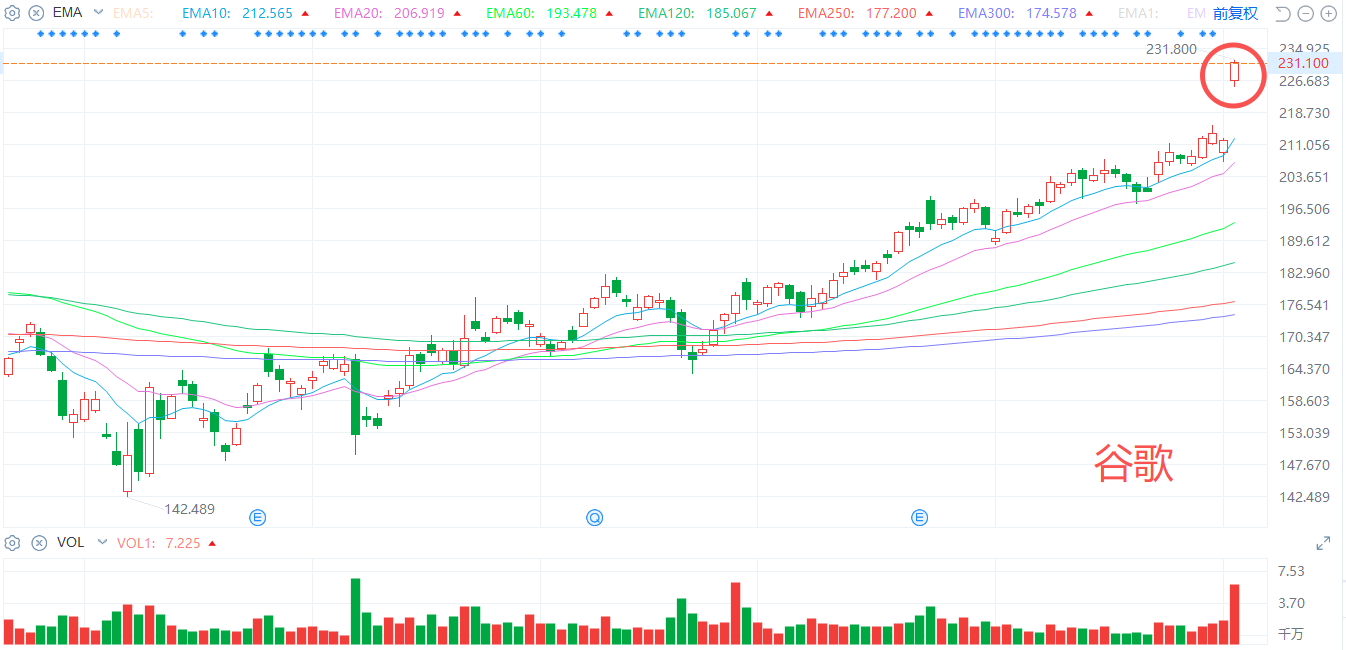Viewport: 1346px width, 650px height.
Task: Click the red current price tag 231.100
Action: click(x=1303, y=63)
